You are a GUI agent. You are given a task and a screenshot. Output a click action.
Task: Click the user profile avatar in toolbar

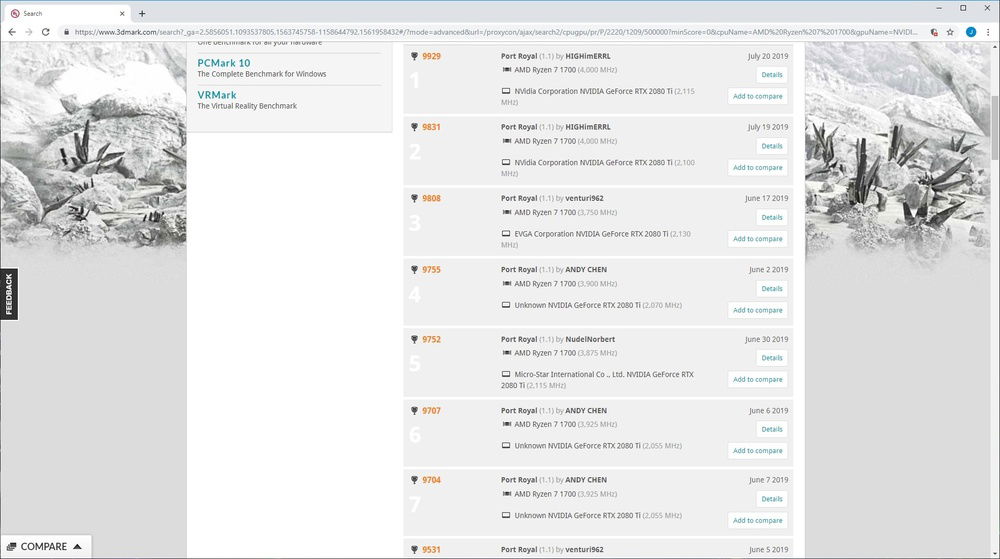(970, 32)
